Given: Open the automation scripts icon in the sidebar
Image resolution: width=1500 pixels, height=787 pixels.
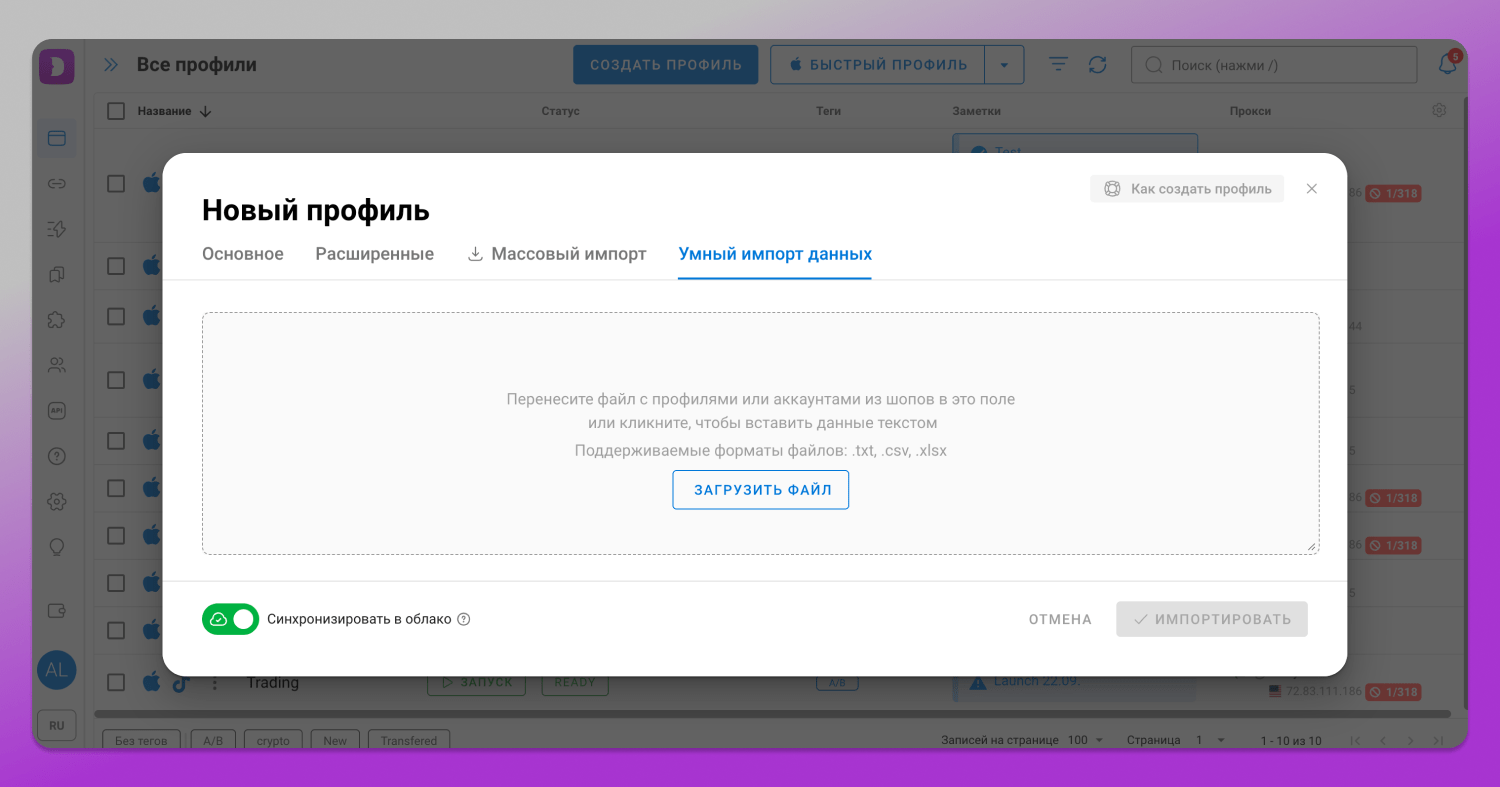Looking at the screenshot, I should [x=57, y=229].
